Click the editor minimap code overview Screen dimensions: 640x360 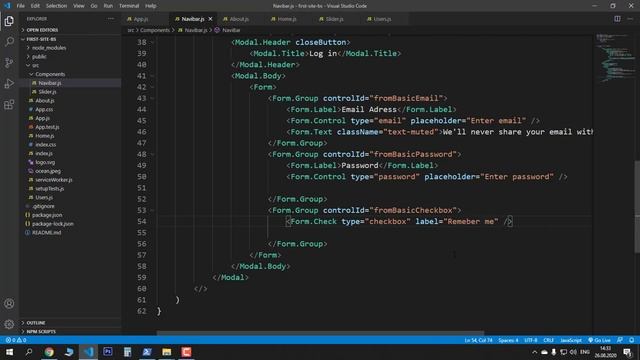[x=614, y=57]
